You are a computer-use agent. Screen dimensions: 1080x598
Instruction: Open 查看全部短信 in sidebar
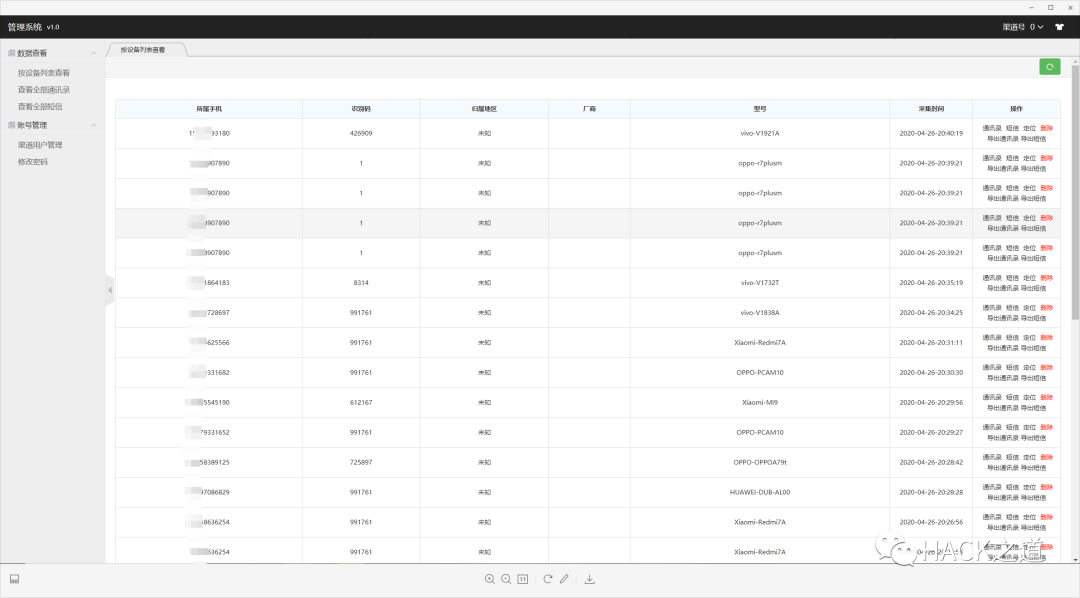point(40,106)
